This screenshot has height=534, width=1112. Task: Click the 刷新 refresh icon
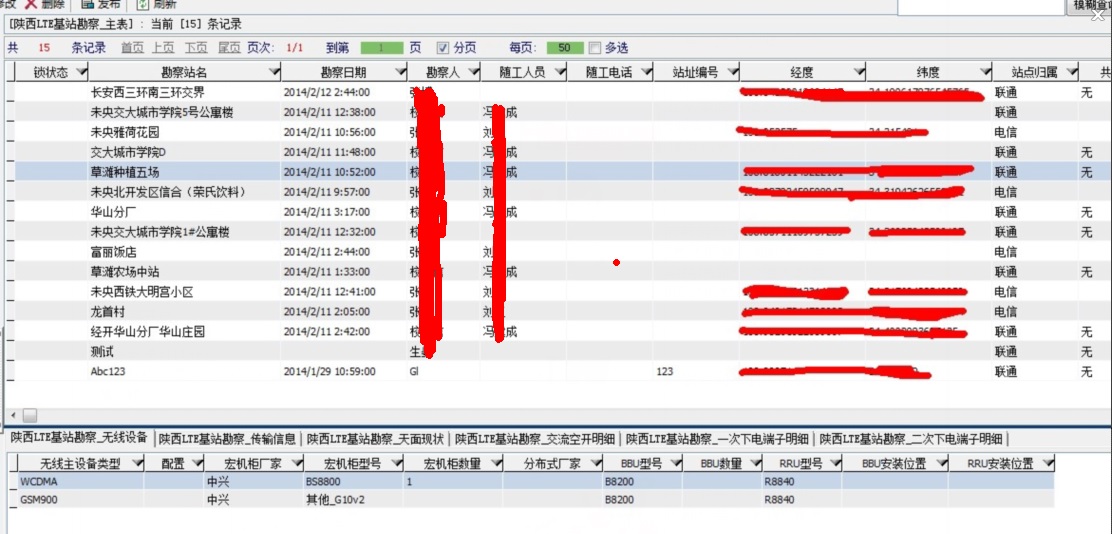(143, 4)
